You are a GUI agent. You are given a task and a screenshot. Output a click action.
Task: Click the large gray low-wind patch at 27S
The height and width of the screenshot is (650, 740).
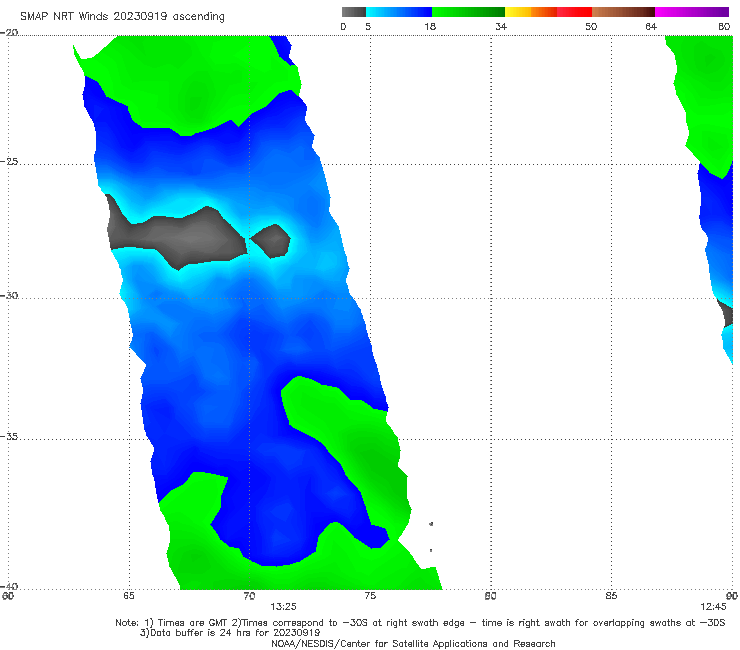[184, 236]
